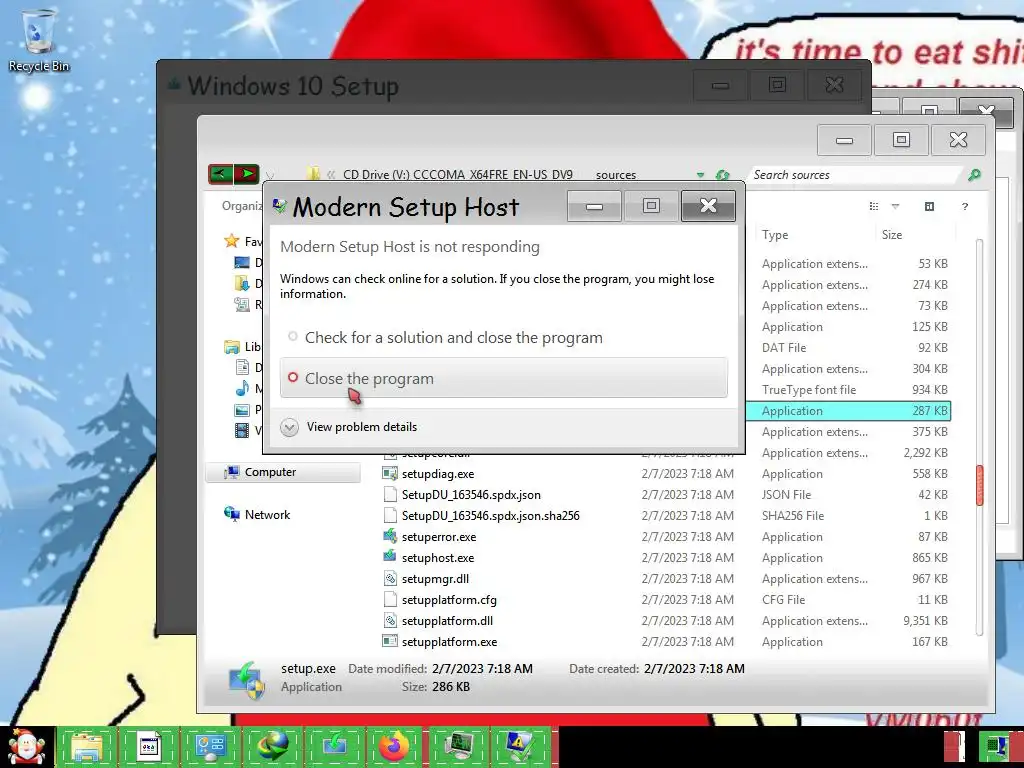Click the red flag tray icon
Image resolution: width=1024 pixels, height=768 pixels.
955,746
